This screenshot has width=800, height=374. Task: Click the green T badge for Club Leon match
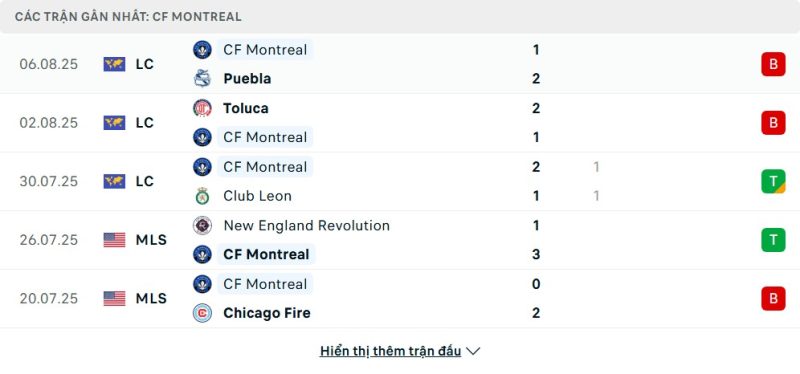pyautogui.click(x=773, y=181)
